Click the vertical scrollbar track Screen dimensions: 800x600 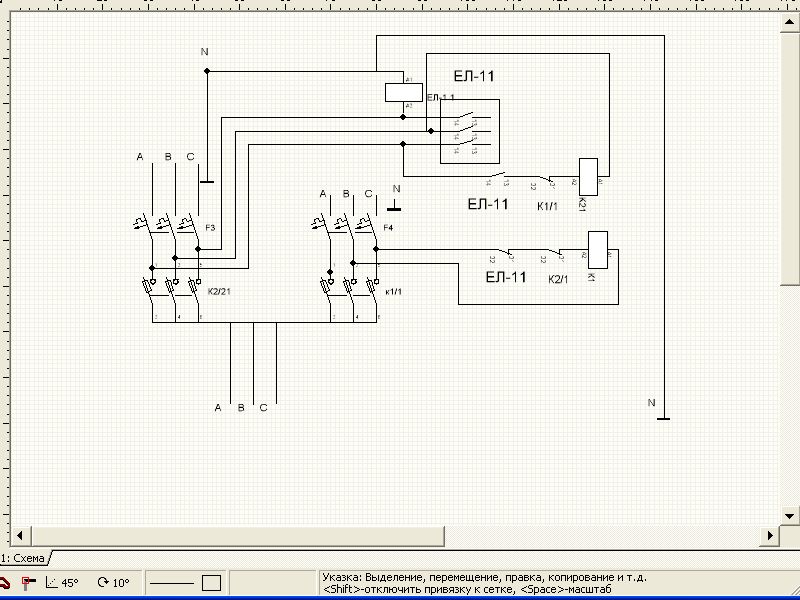click(x=791, y=300)
